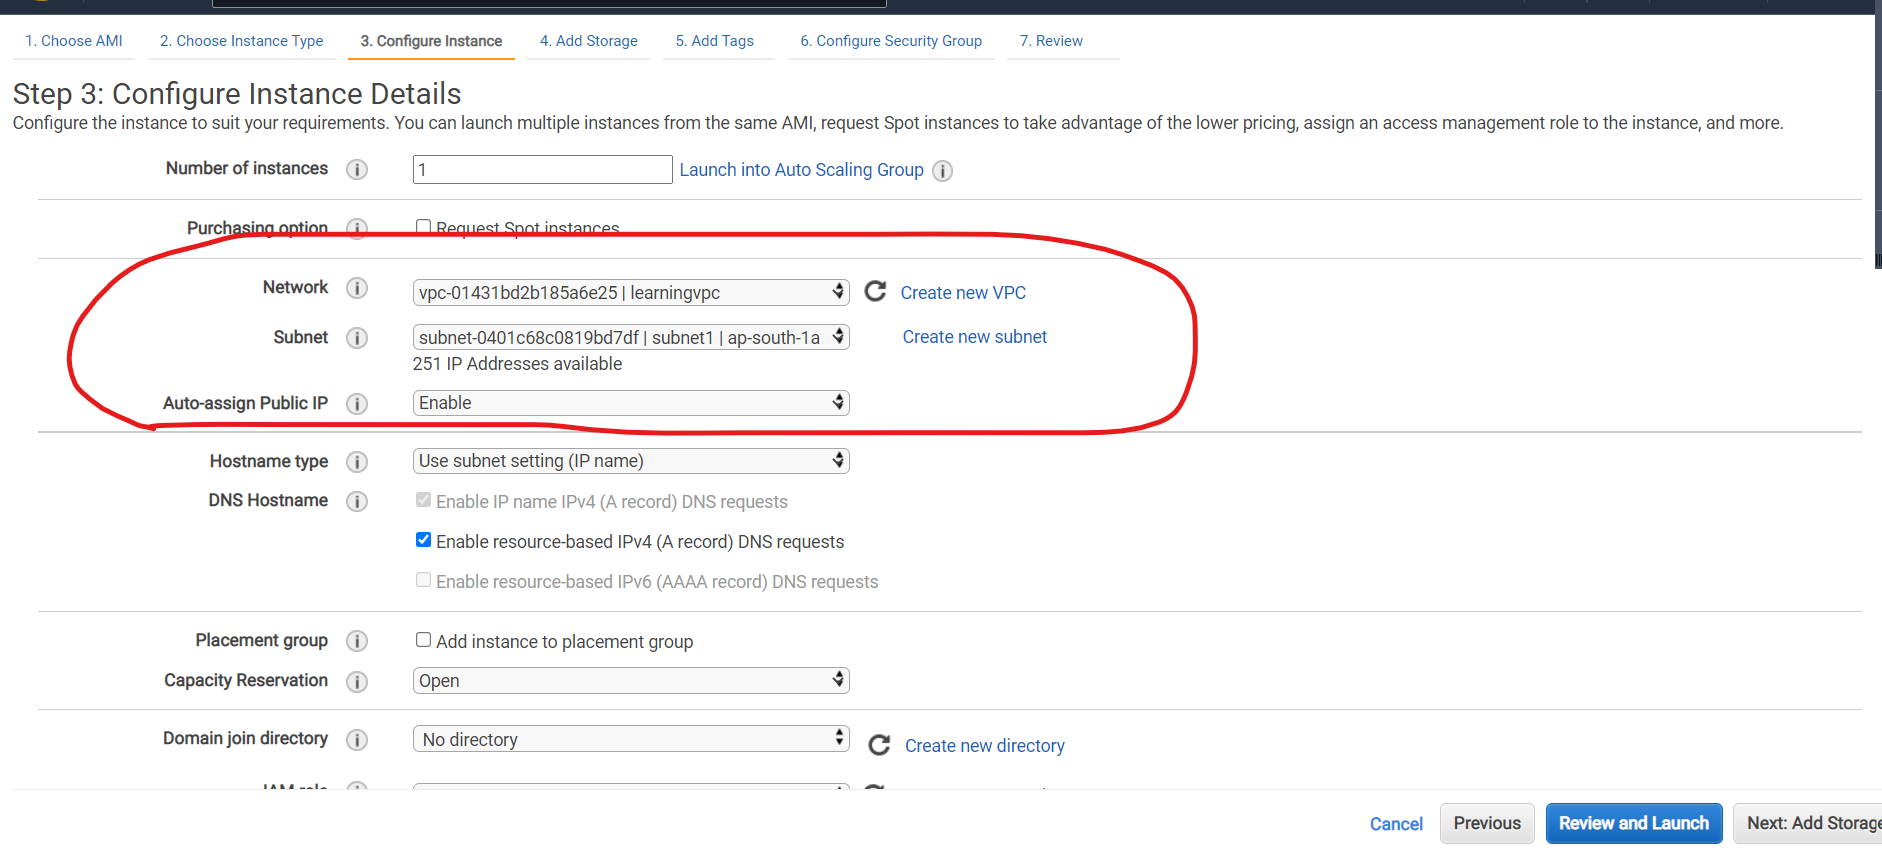
Task: Click the Number of instances field
Action: click(543, 170)
